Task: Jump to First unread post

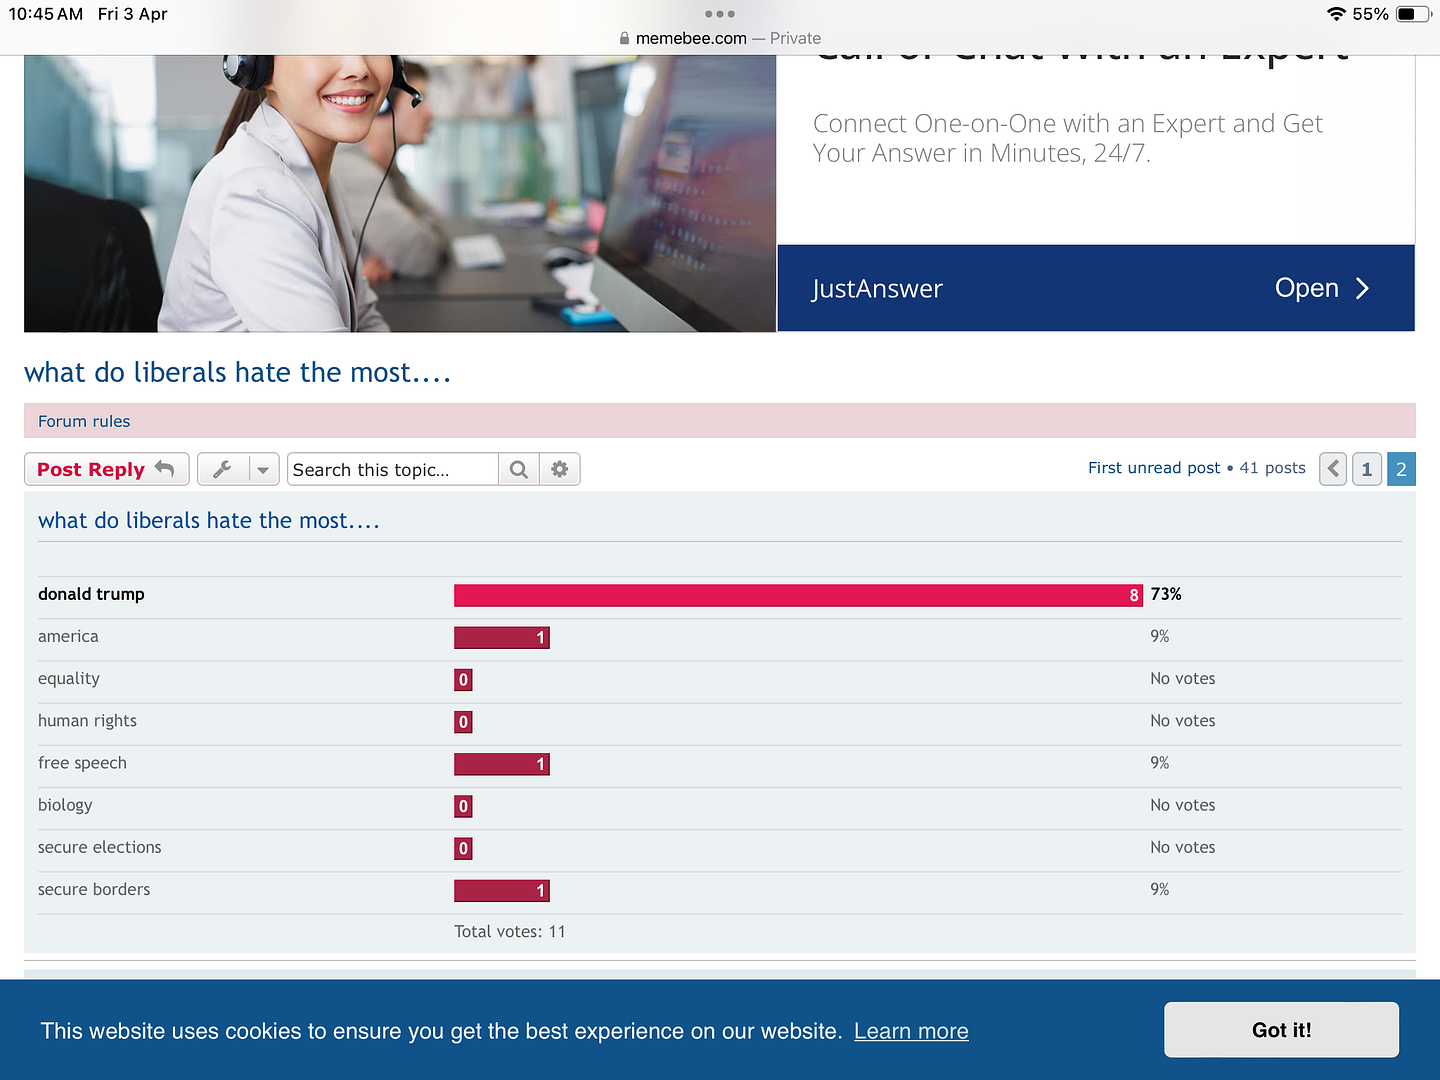Action: [1154, 468]
